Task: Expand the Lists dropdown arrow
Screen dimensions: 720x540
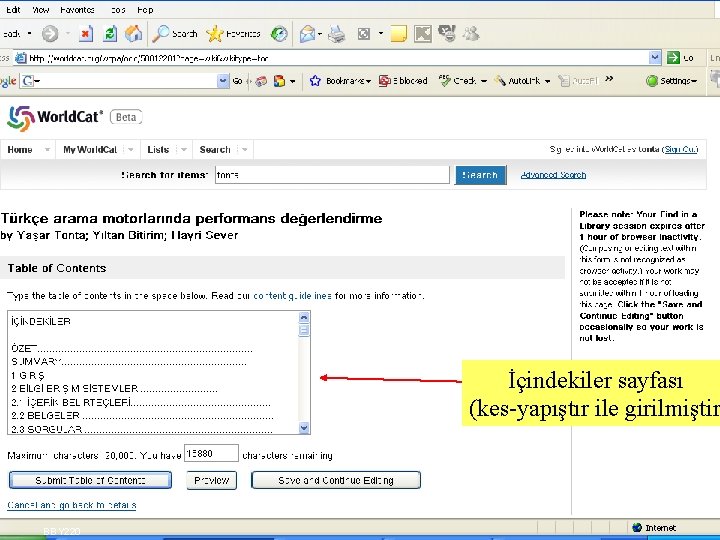Action: 184,150
